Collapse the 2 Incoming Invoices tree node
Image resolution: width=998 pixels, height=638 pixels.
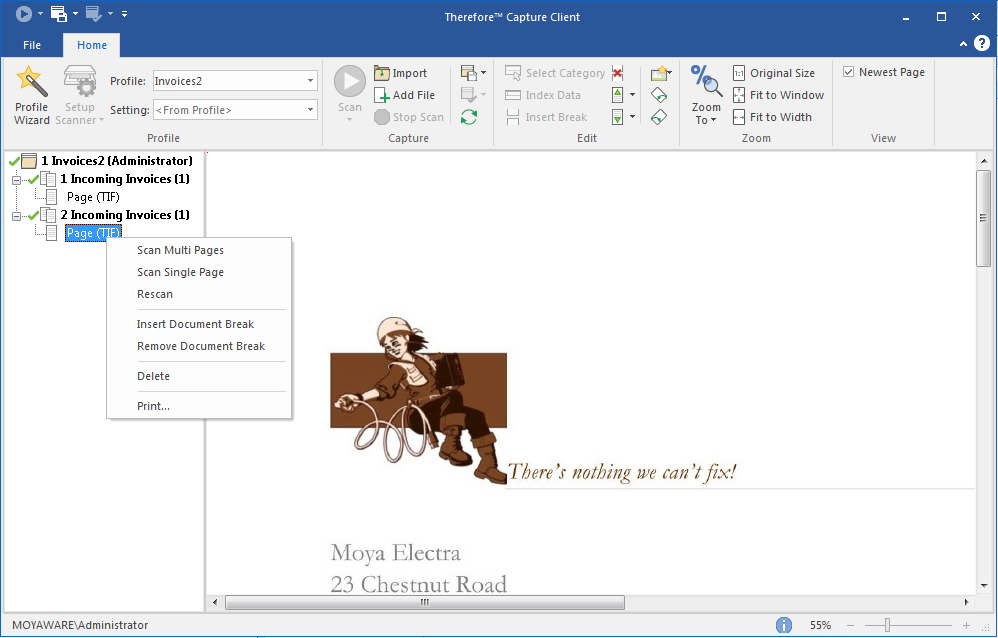pyautogui.click(x=16, y=215)
